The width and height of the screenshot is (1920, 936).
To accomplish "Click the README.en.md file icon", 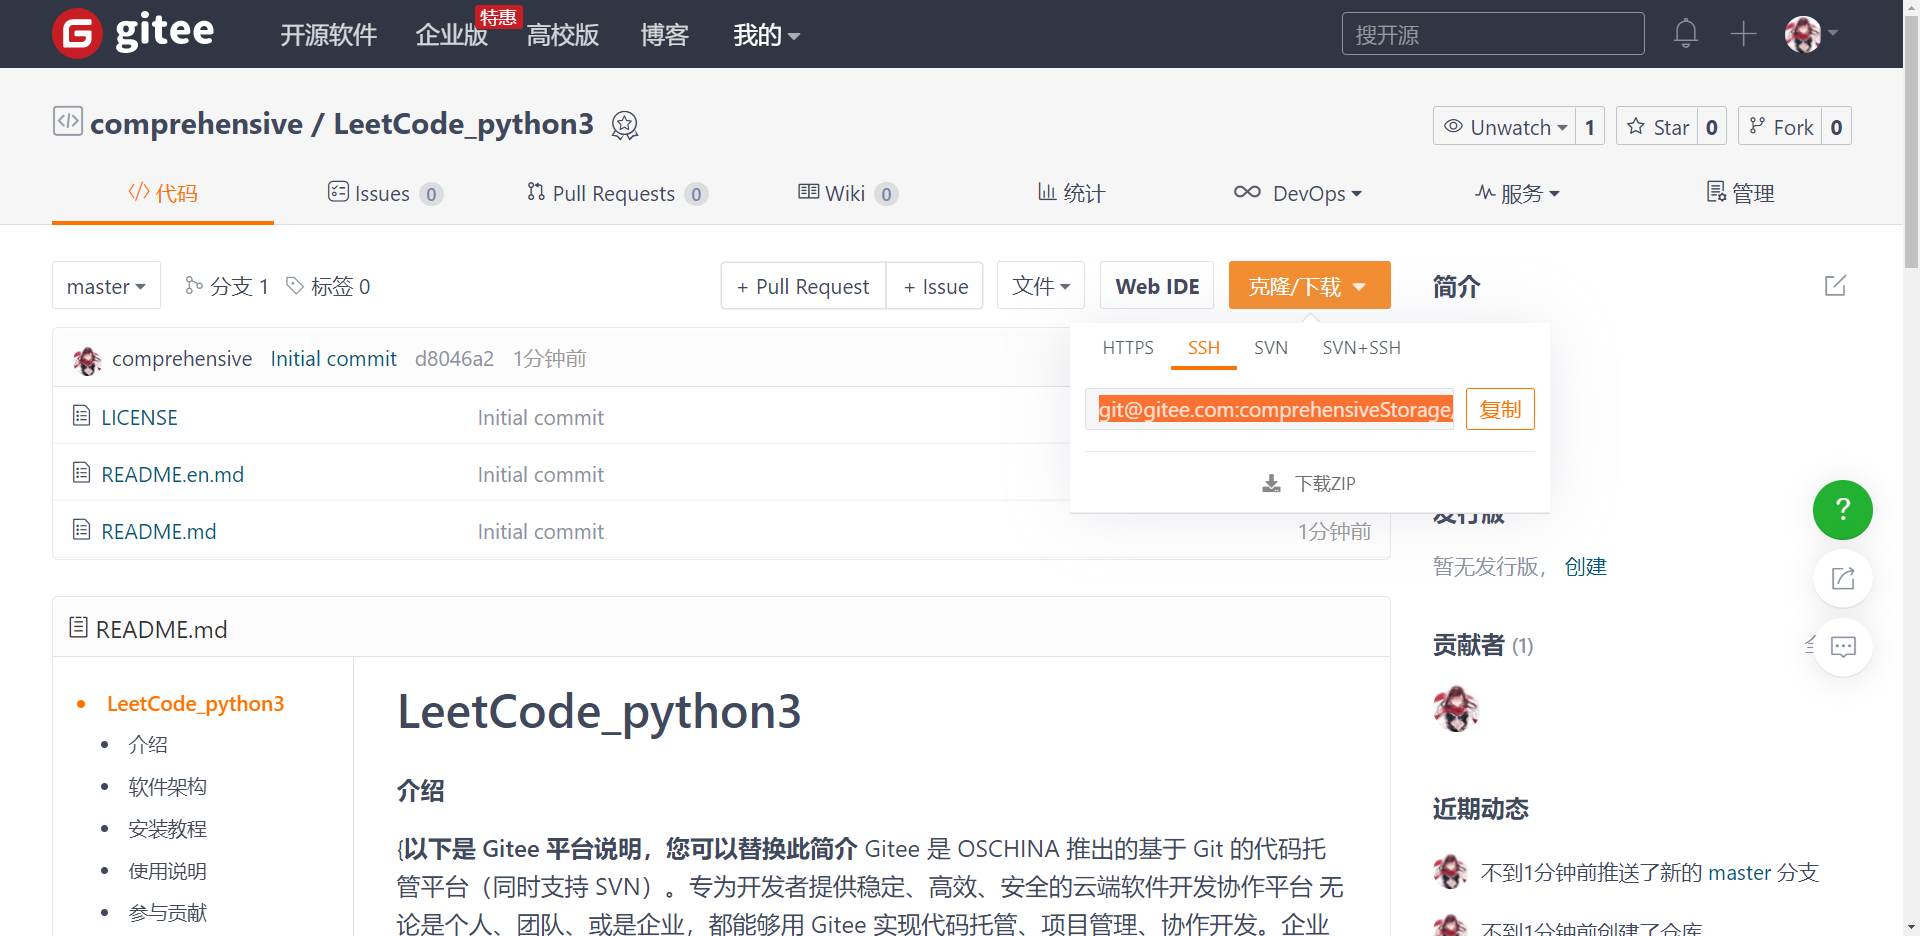I will (81, 472).
